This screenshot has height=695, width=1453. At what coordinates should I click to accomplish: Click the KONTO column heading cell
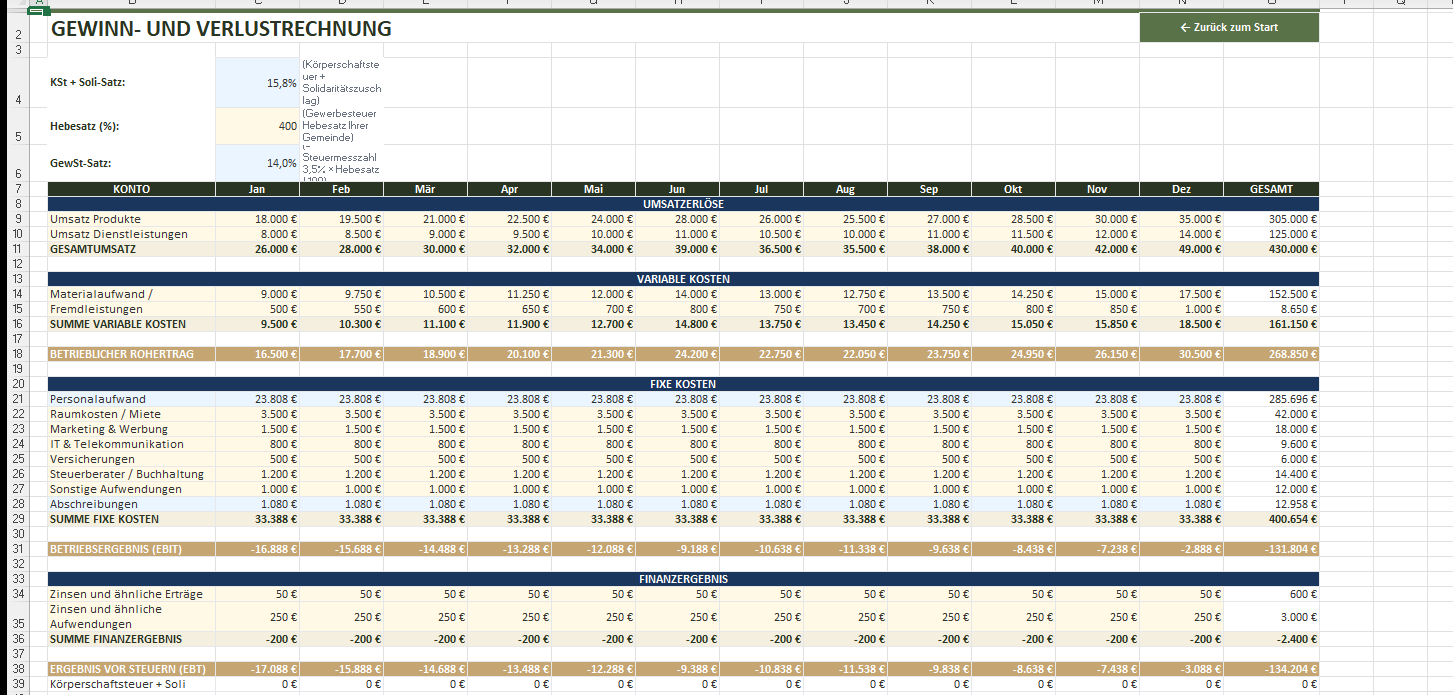click(131, 189)
